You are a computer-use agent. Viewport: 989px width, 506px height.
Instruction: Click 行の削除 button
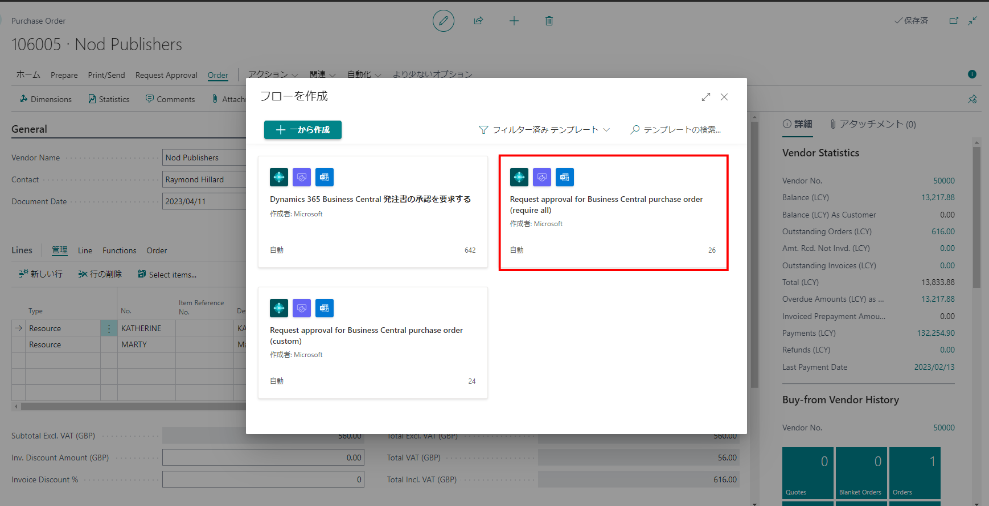pyautogui.click(x=100, y=274)
